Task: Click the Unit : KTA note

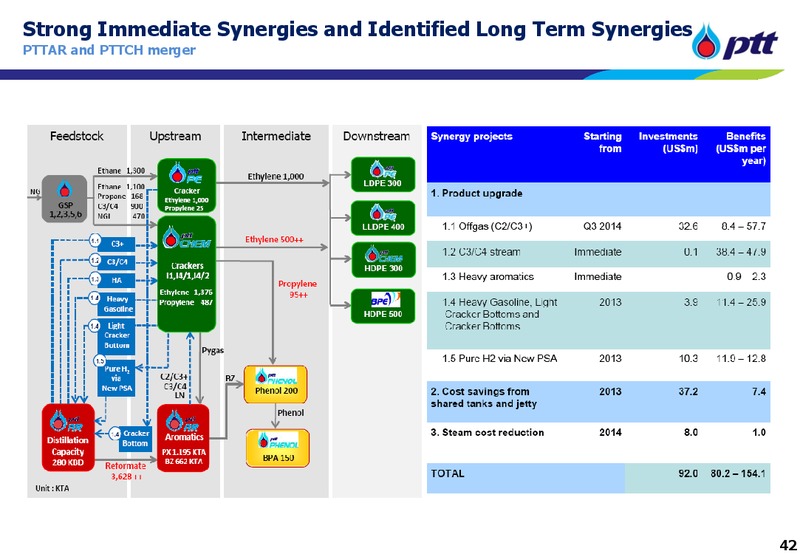Action: click(52, 488)
